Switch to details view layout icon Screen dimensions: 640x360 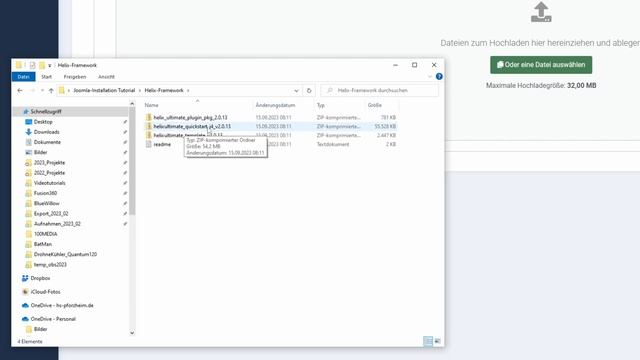(x=428, y=341)
